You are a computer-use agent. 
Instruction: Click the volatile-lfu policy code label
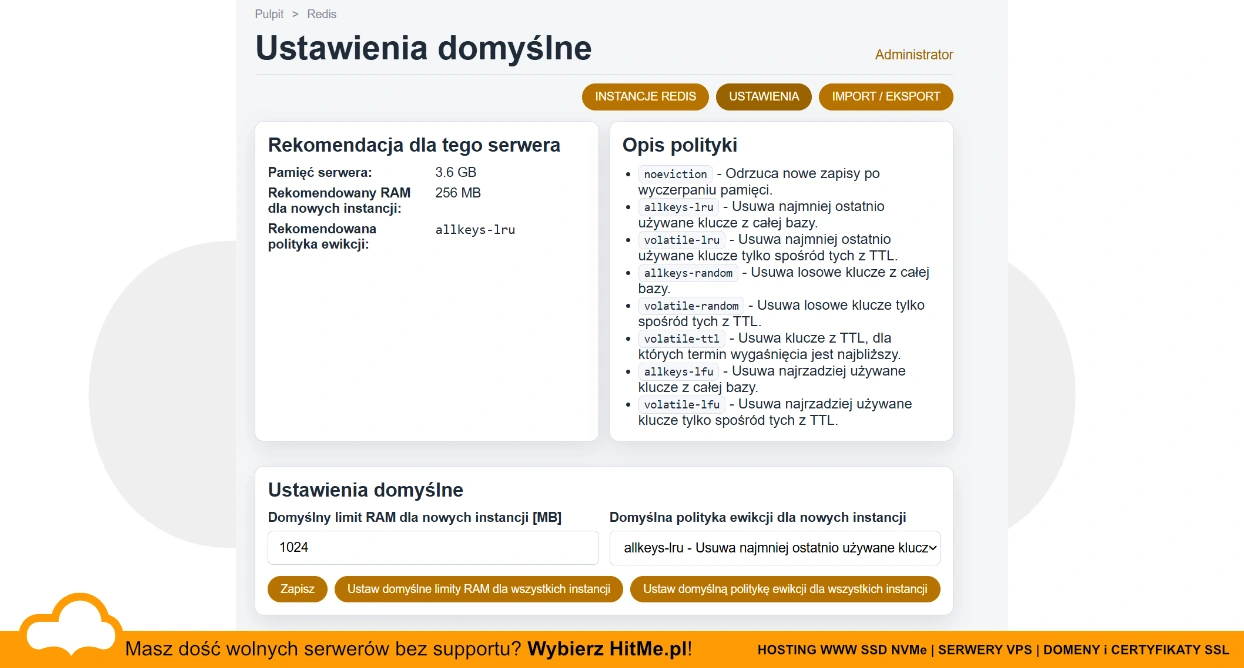click(x=682, y=405)
